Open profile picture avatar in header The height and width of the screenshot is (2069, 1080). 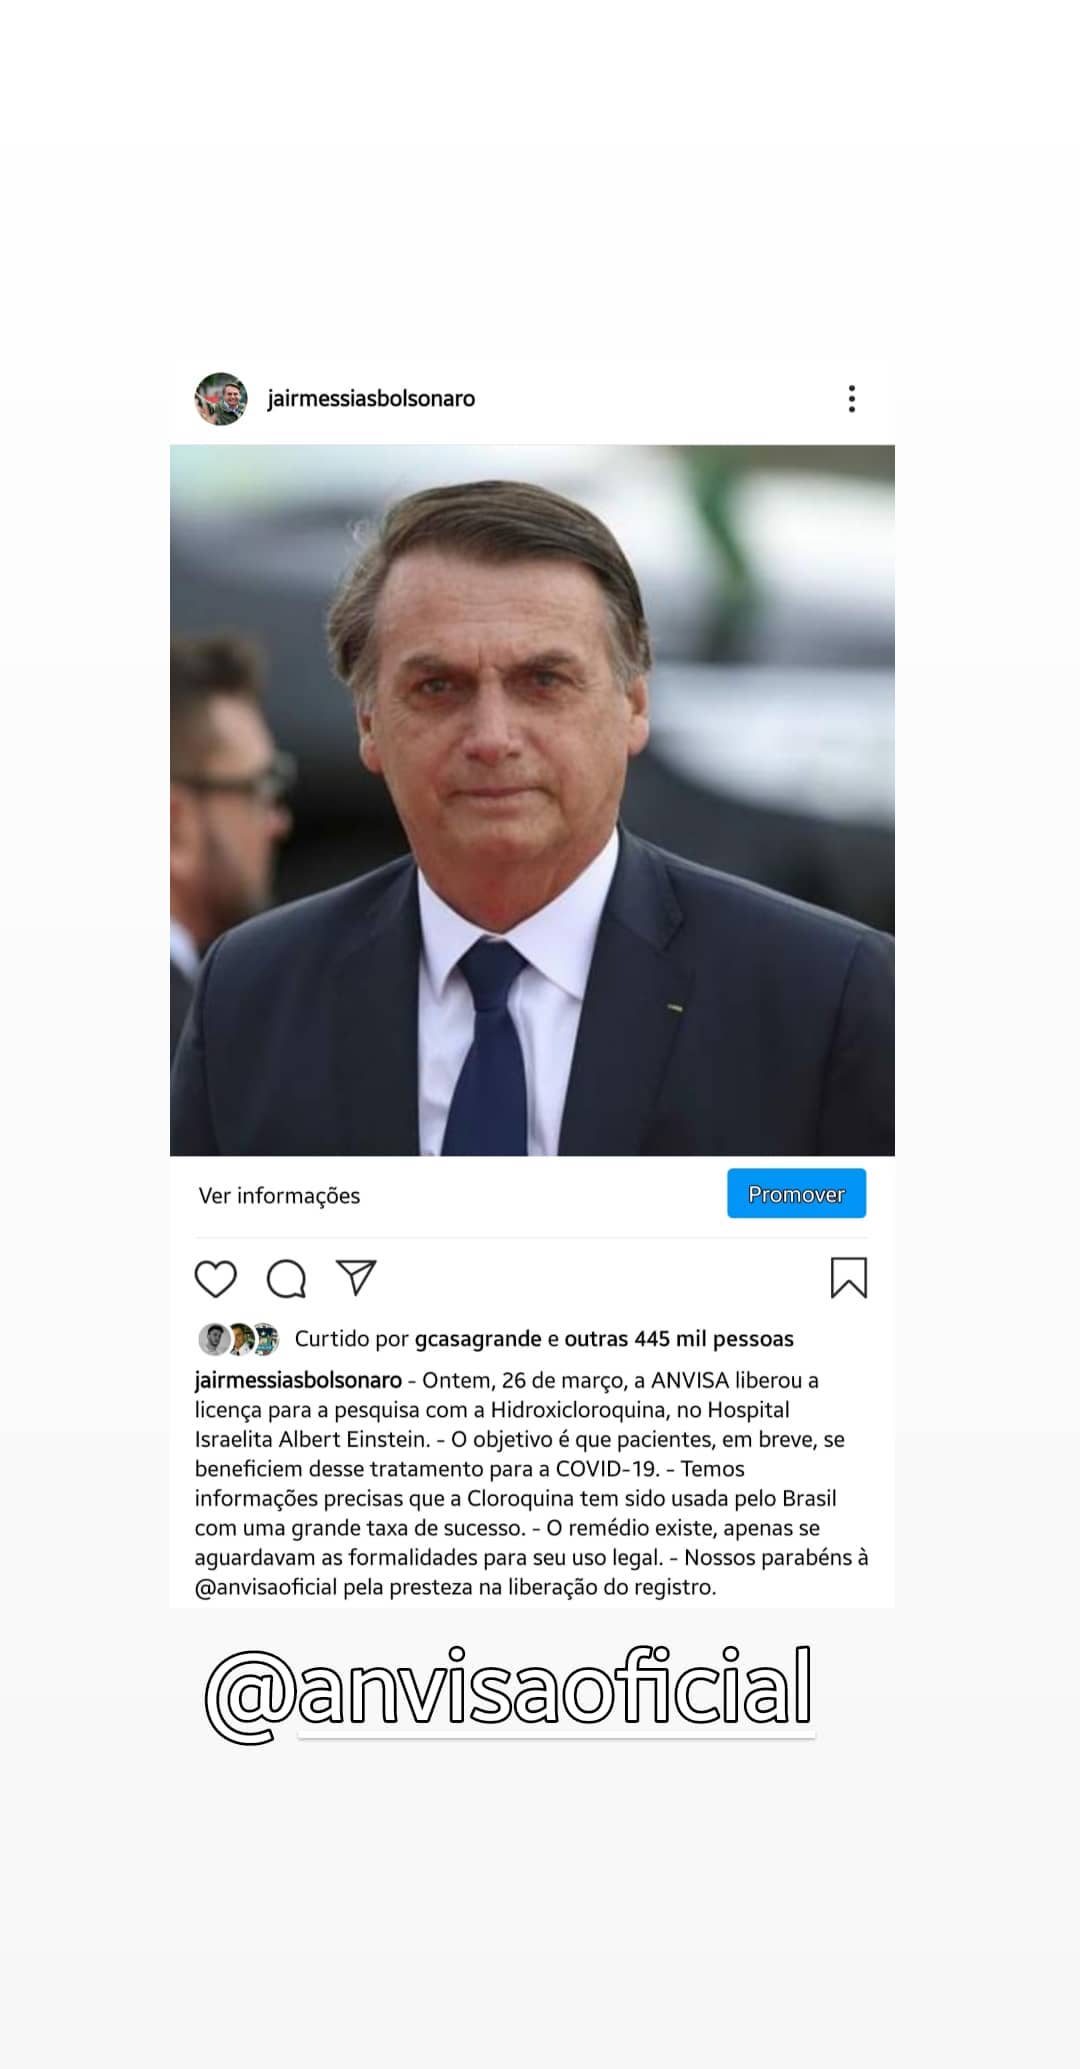pyautogui.click(x=221, y=399)
